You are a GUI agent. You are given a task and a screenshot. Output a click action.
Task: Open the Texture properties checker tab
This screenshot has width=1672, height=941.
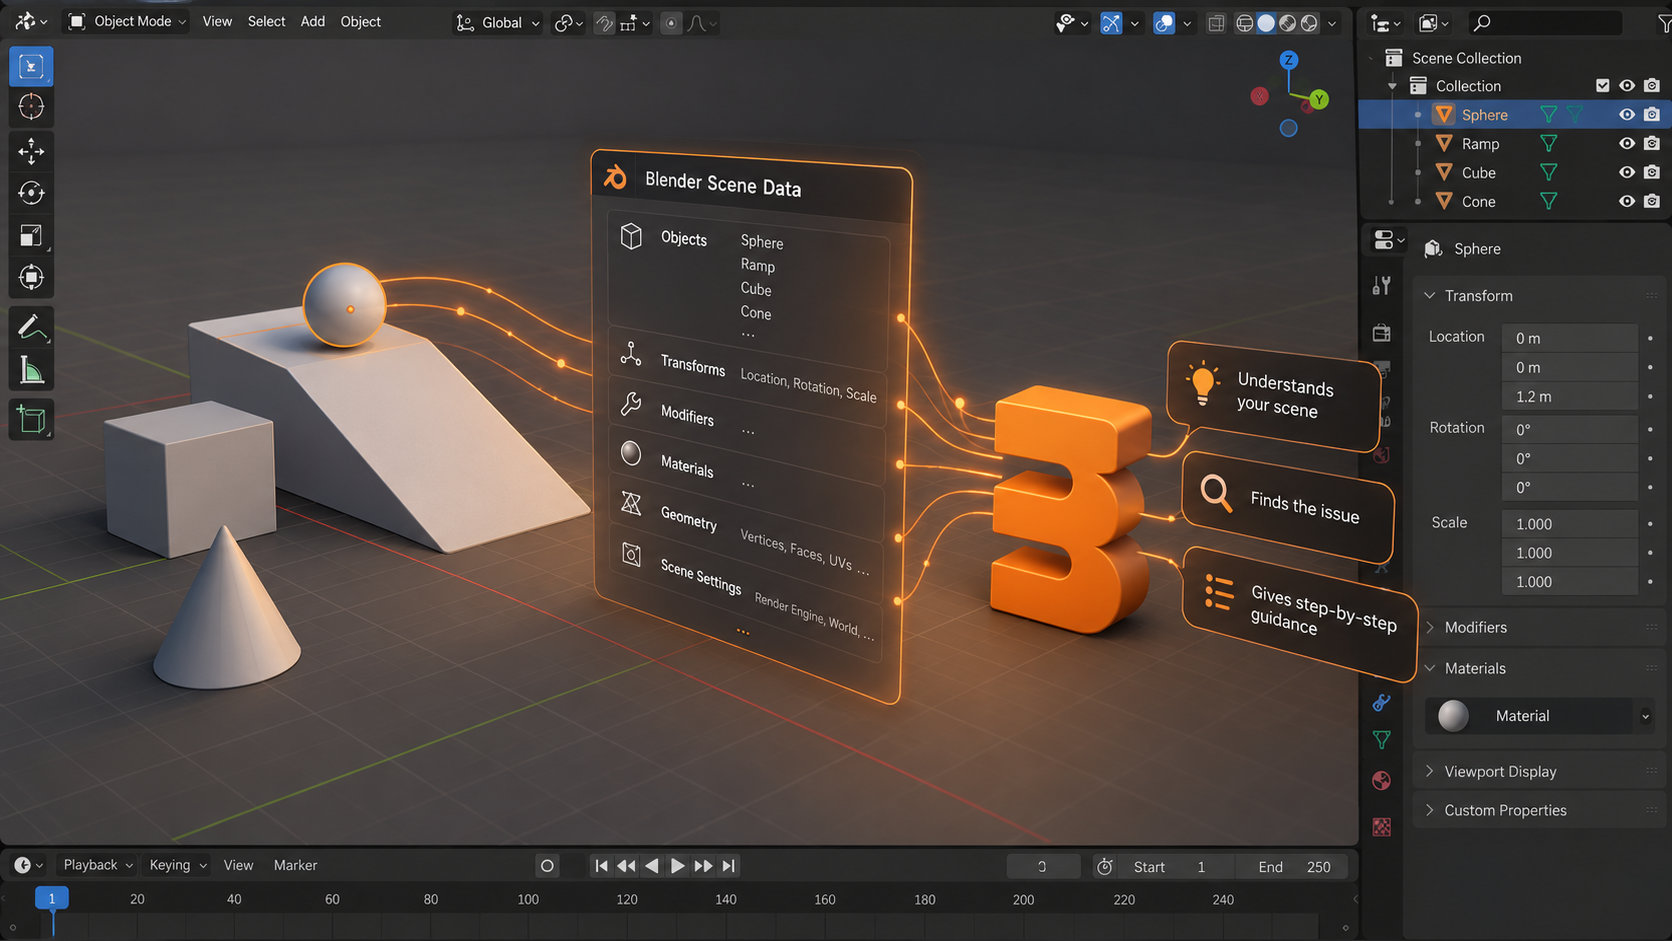(1382, 827)
